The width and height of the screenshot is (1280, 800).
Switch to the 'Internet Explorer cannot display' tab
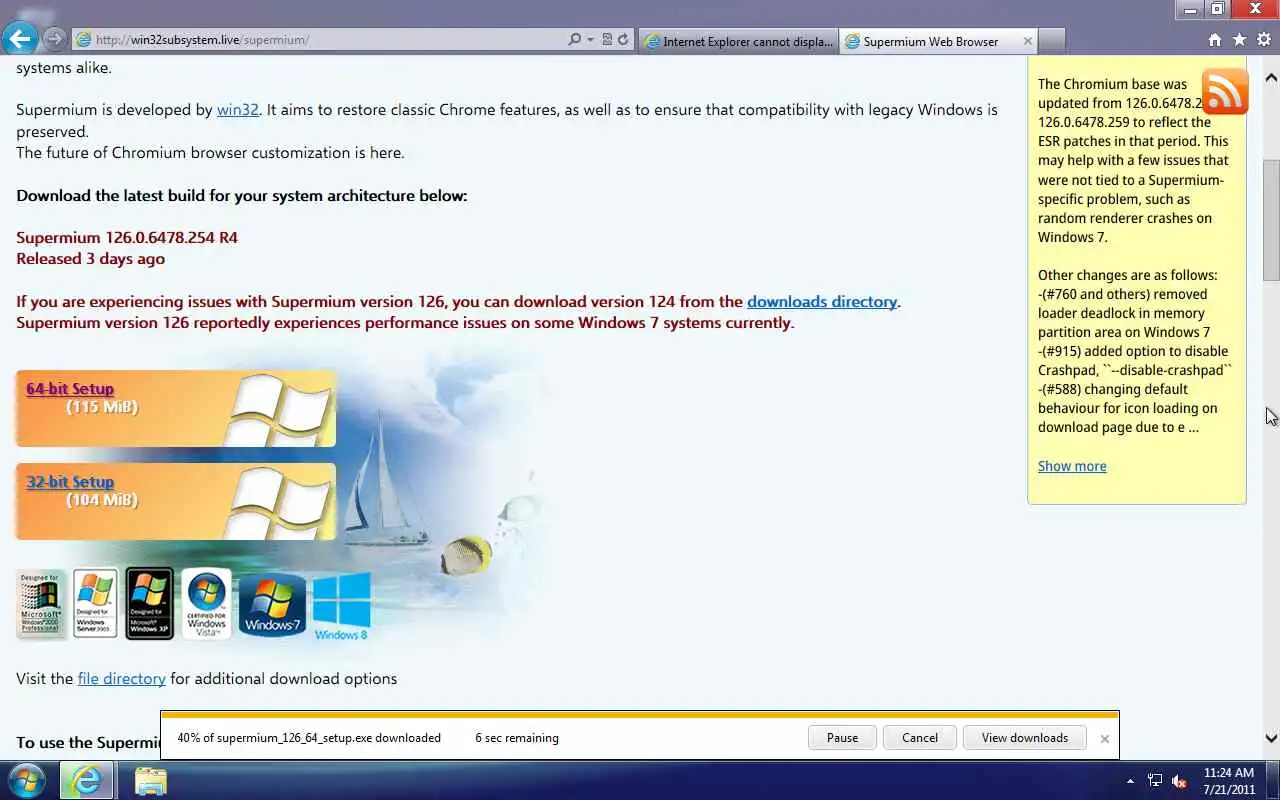coord(738,41)
